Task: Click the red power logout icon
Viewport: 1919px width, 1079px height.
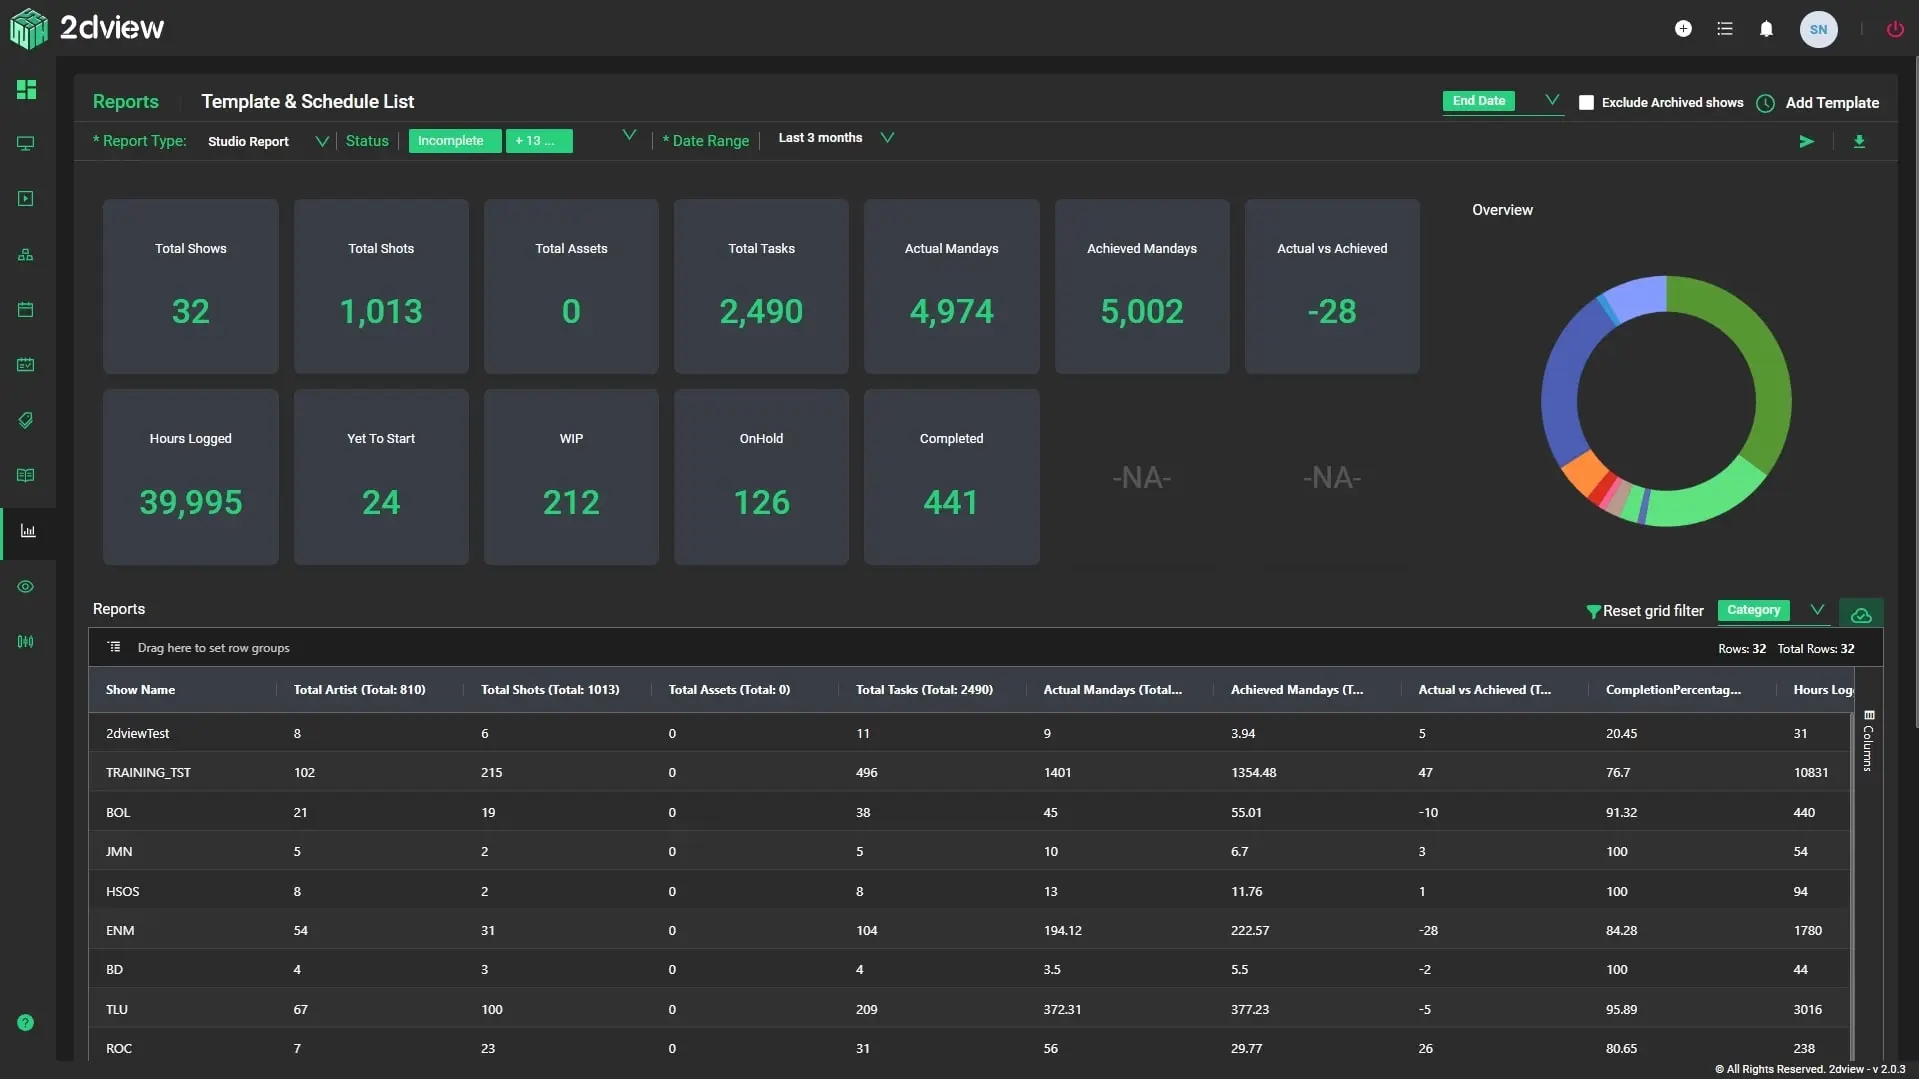Action: pyautogui.click(x=1895, y=29)
